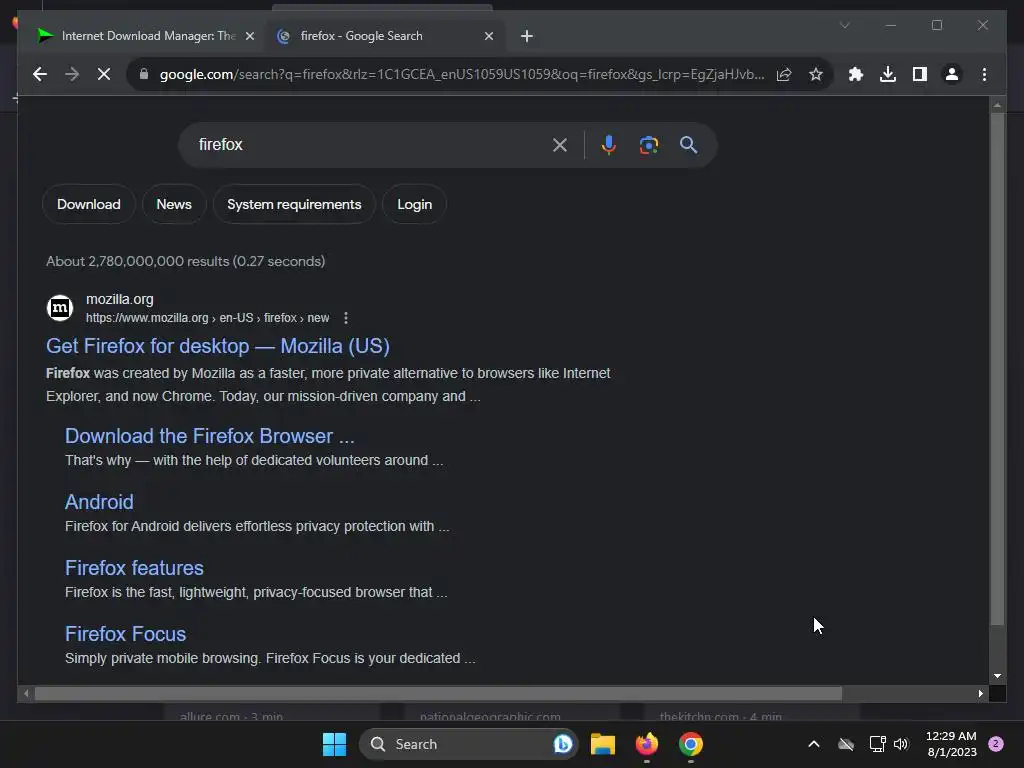Select the System requirements chip
Image resolution: width=1024 pixels, height=768 pixels.
[x=294, y=204]
